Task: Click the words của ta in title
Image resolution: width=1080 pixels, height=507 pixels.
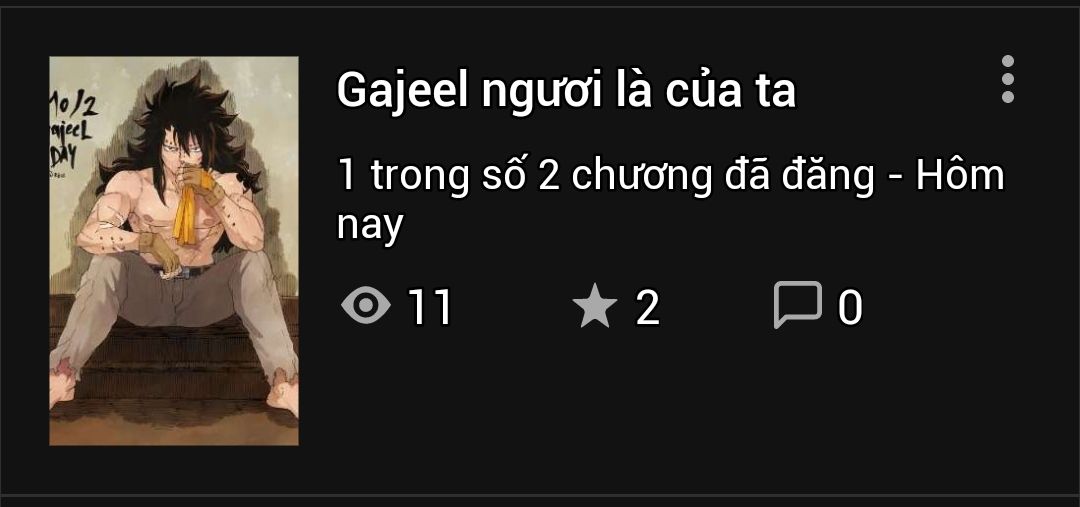Action: coord(731,92)
